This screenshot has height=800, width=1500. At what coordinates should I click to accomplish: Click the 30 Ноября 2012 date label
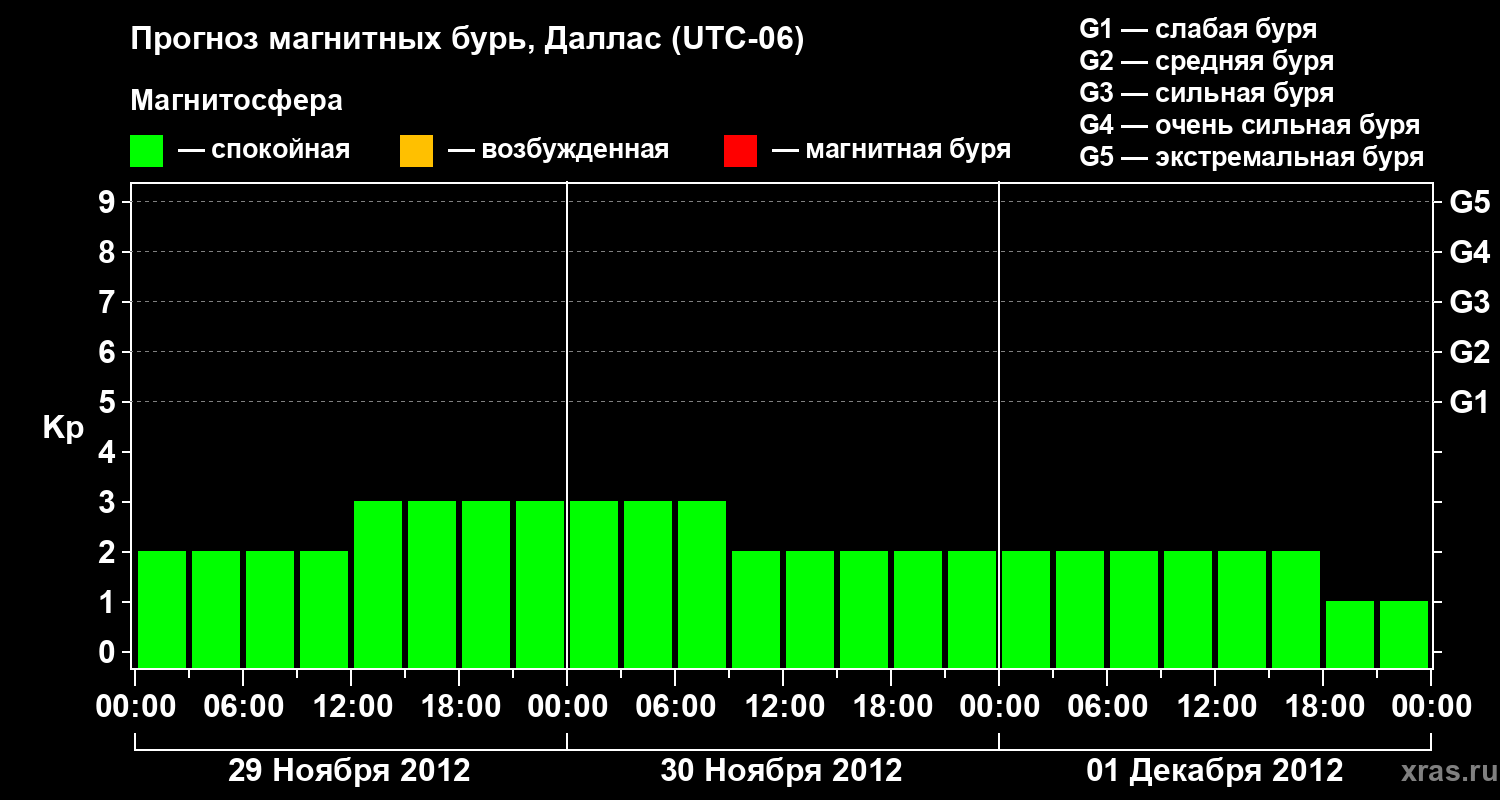click(781, 771)
